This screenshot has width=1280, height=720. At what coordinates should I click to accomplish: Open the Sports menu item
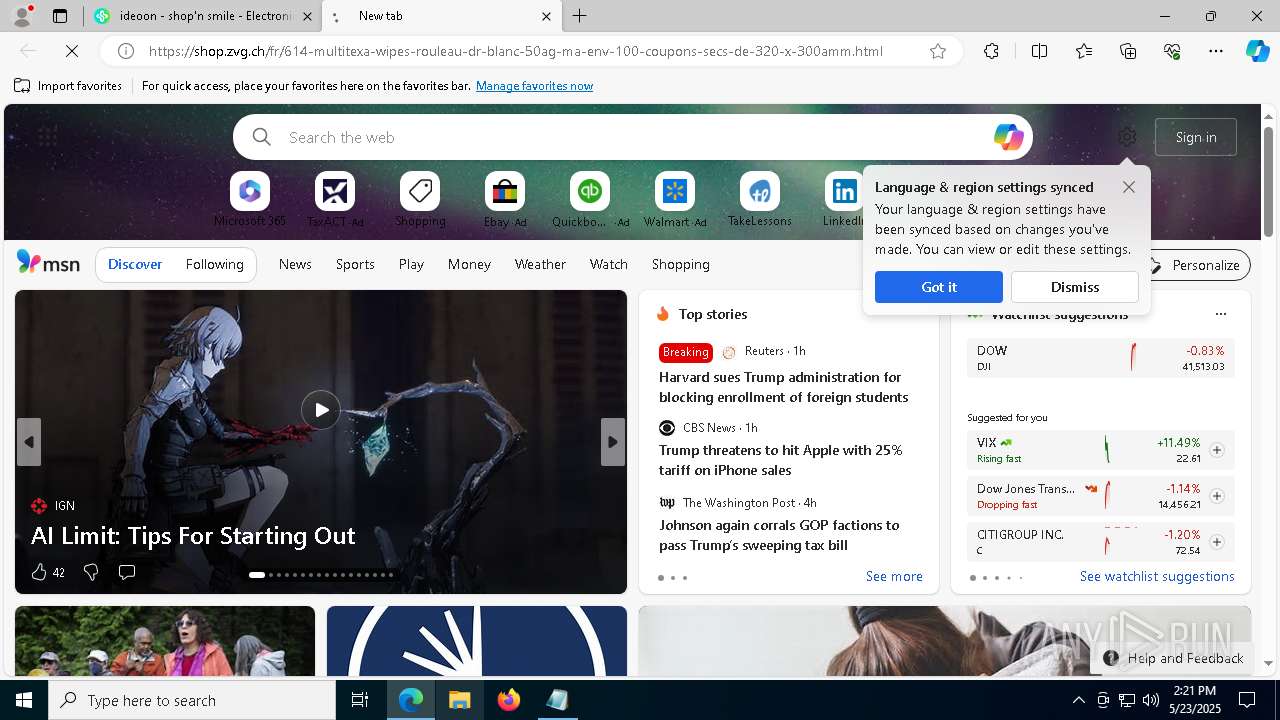point(355,264)
